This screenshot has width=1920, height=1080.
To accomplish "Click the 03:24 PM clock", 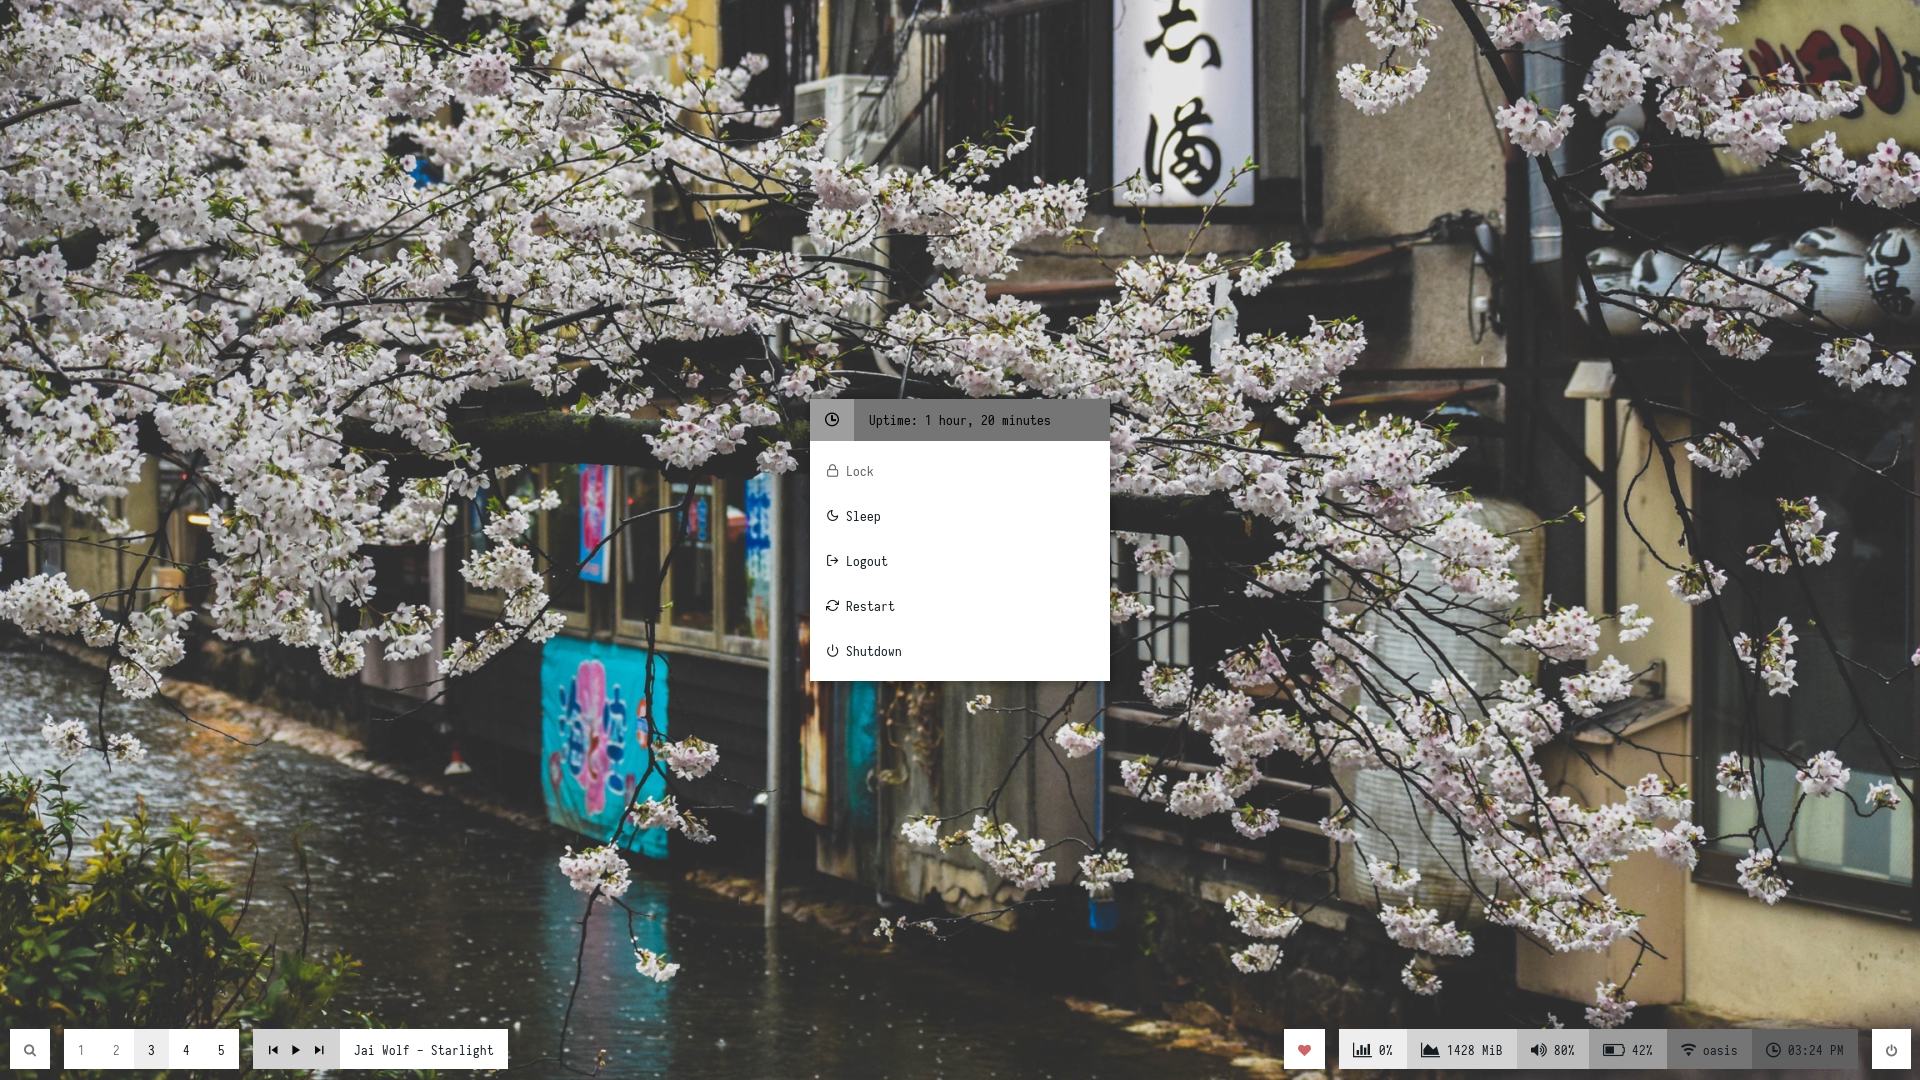I will [x=1804, y=1050].
